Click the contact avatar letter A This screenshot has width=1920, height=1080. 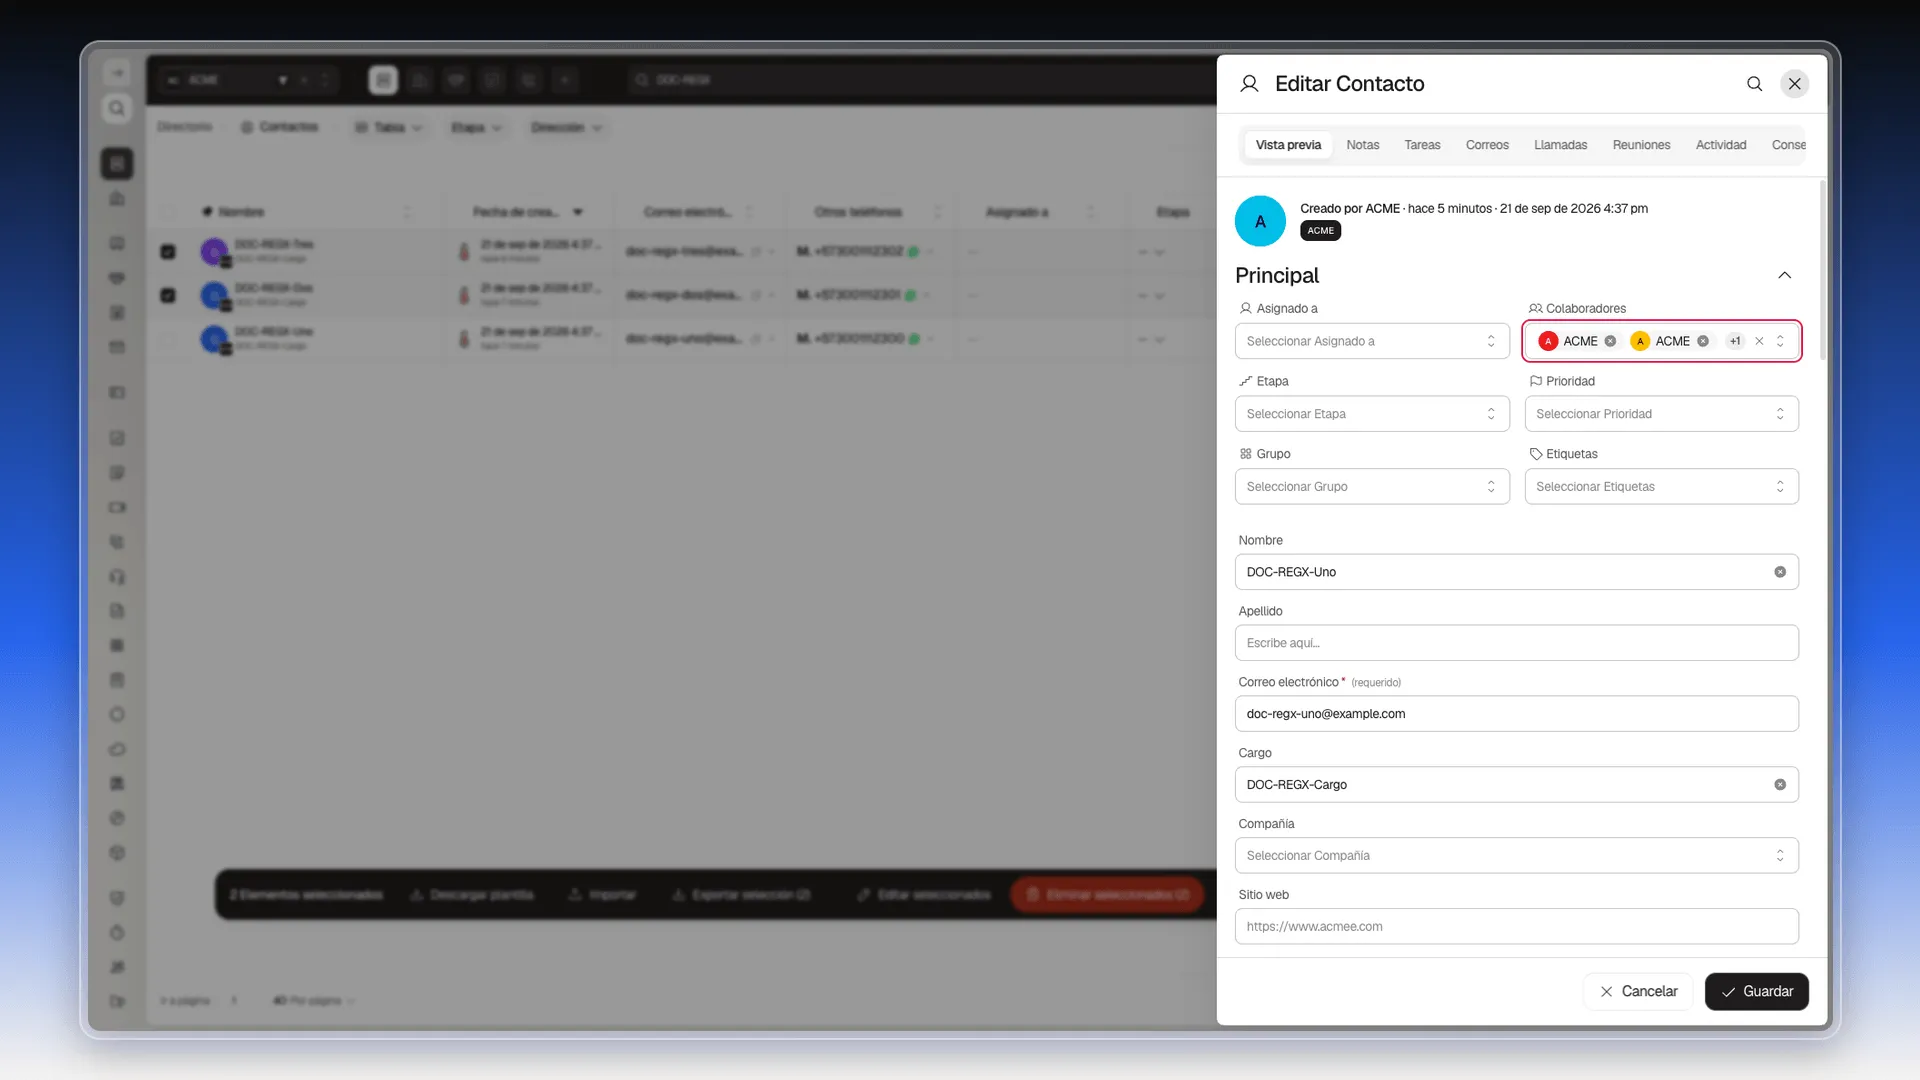(x=1260, y=221)
